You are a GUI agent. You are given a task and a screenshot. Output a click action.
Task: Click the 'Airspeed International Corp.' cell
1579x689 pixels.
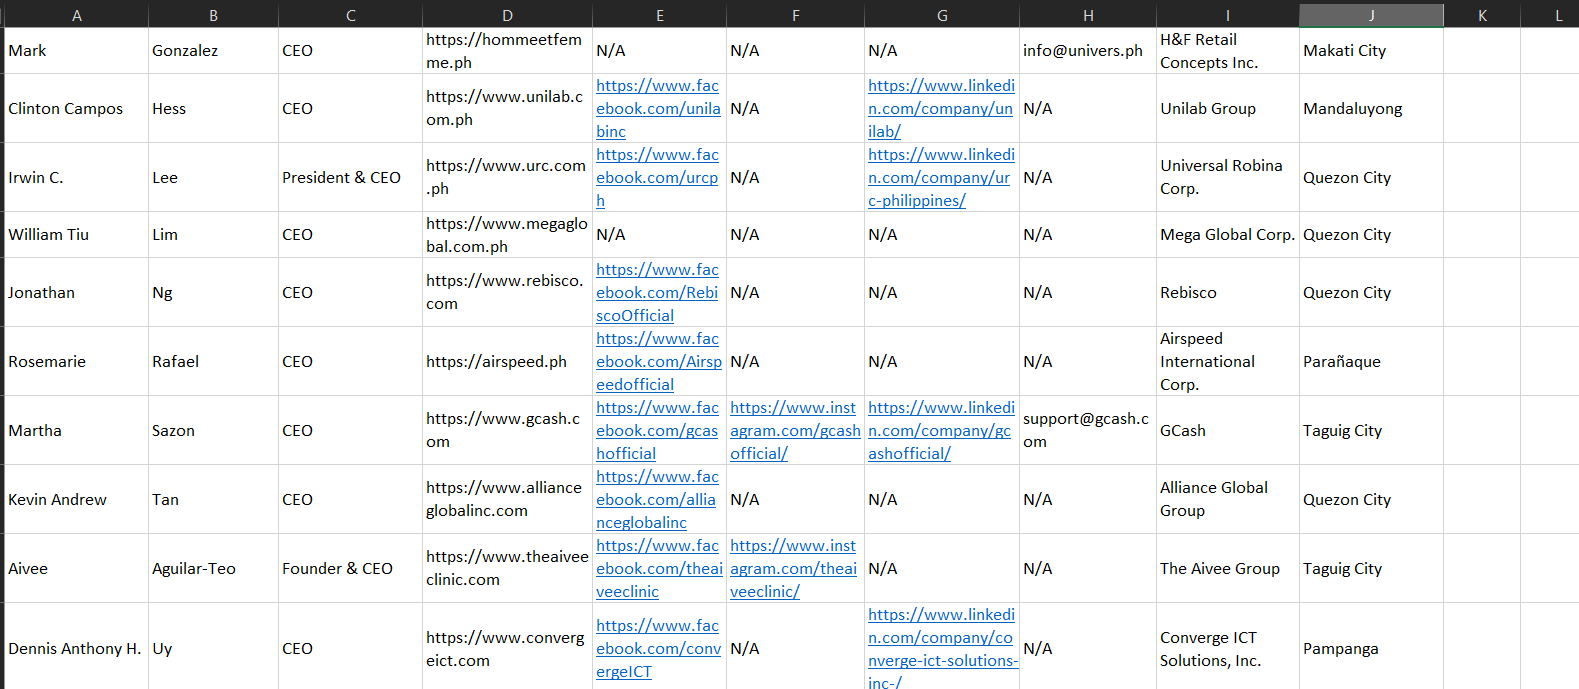tap(1228, 361)
